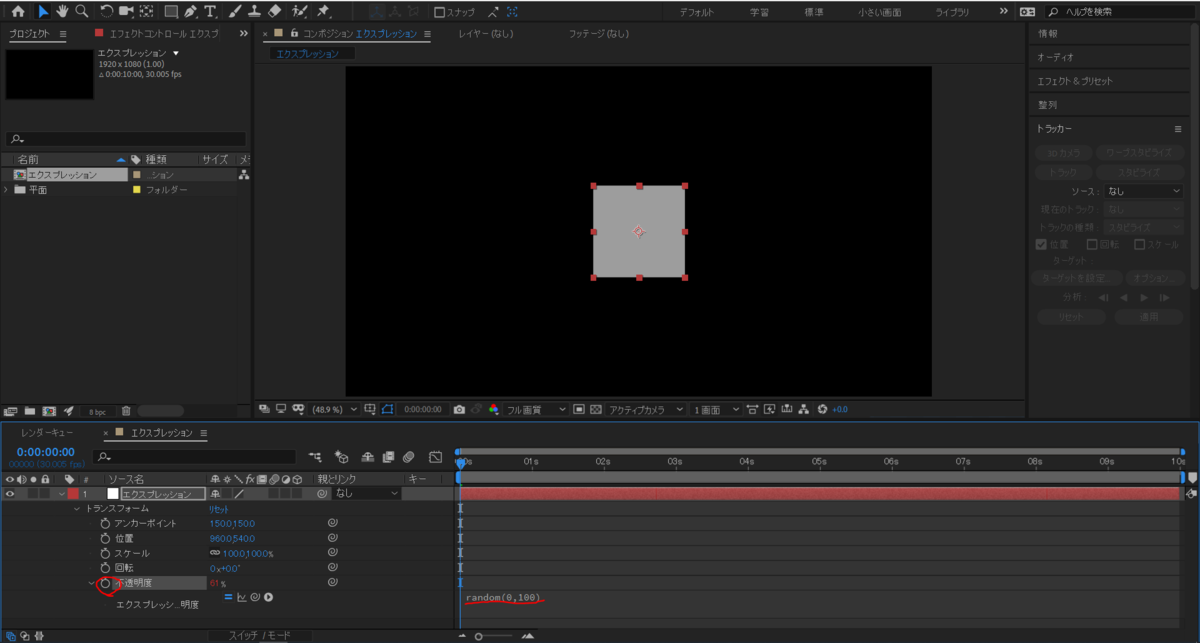Toggle layer 1 eye visibility
The image size is (1200, 643).
[10, 493]
